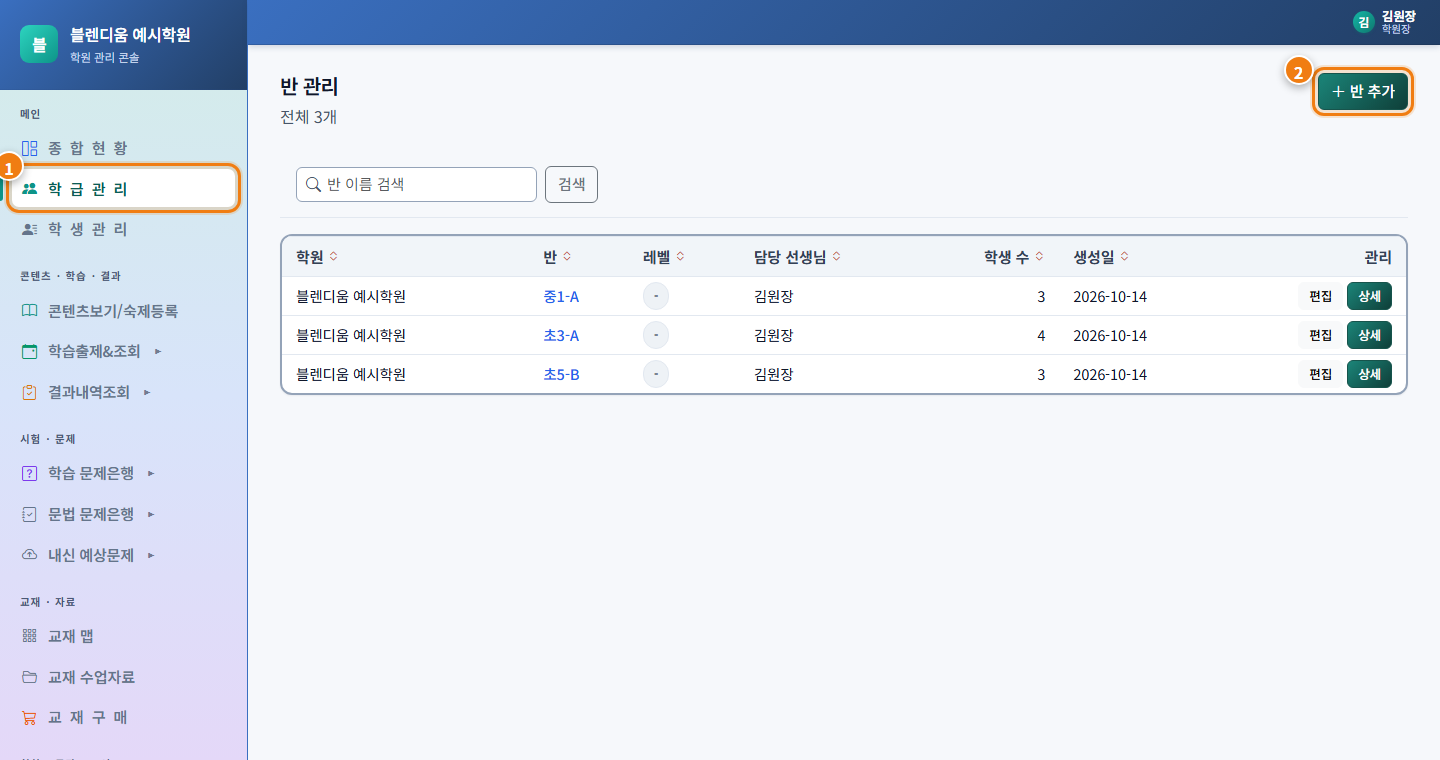Click the 결과내역조회 clipboard icon
1440x760 pixels.
point(30,393)
